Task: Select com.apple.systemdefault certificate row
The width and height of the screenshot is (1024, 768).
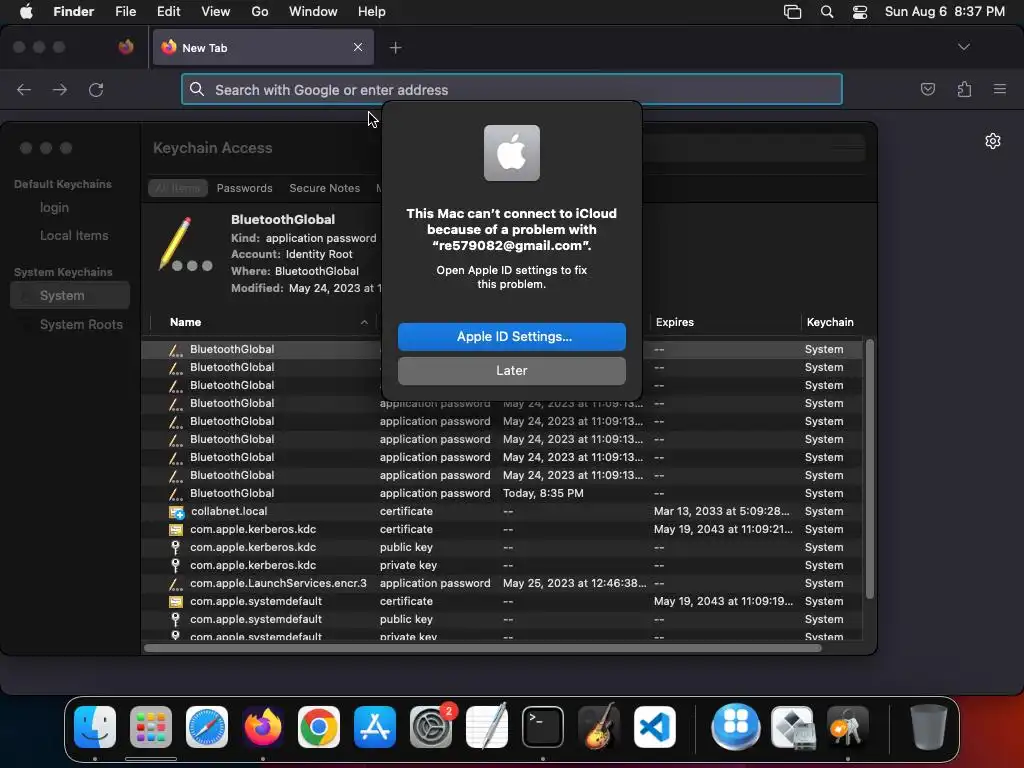Action: pos(502,601)
